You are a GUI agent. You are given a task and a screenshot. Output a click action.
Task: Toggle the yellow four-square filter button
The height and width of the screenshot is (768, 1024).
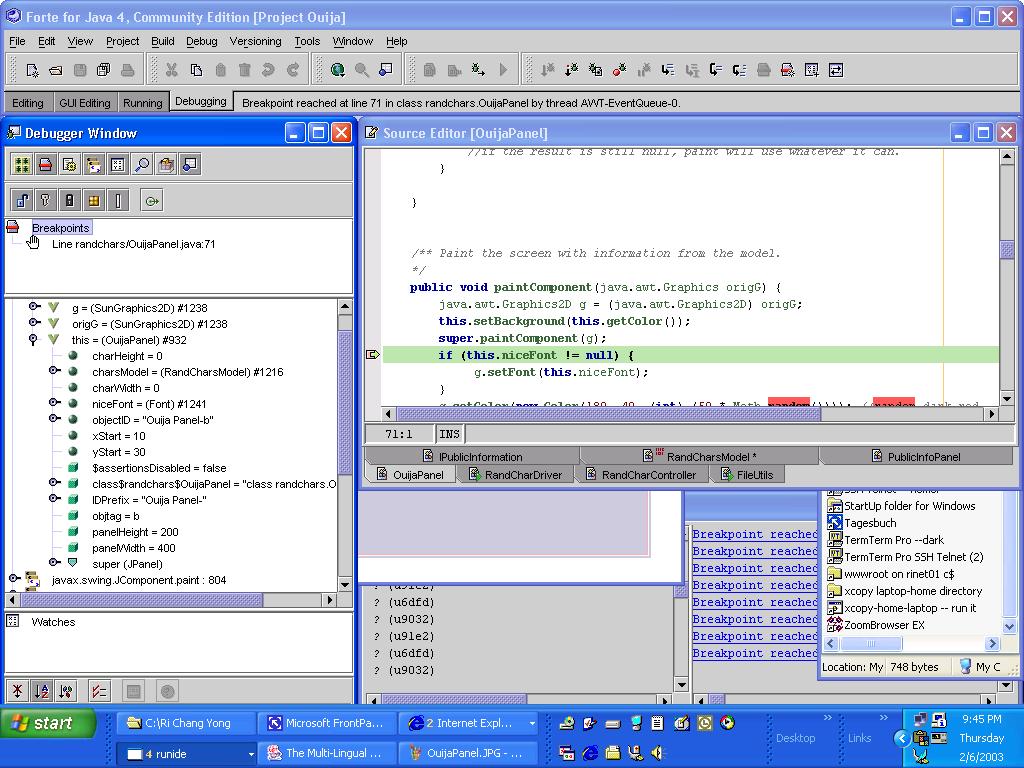pyautogui.click(x=94, y=201)
